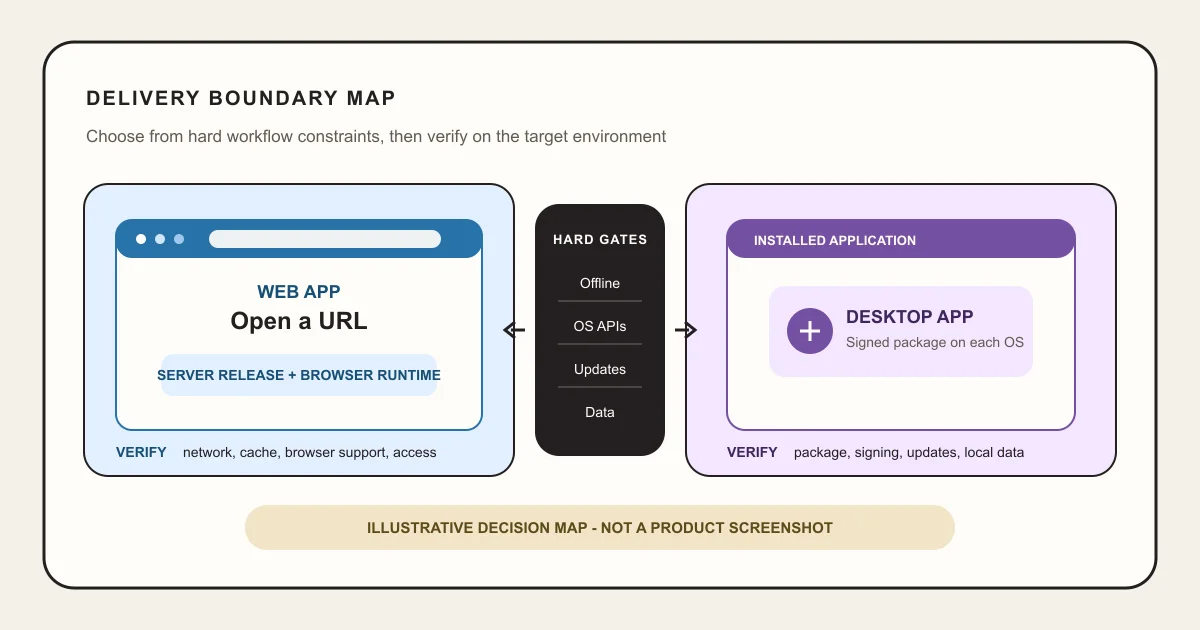Image resolution: width=1200 pixels, height=630 pixels.
Task: Click the WEB APP label
Action: (299, 292)
